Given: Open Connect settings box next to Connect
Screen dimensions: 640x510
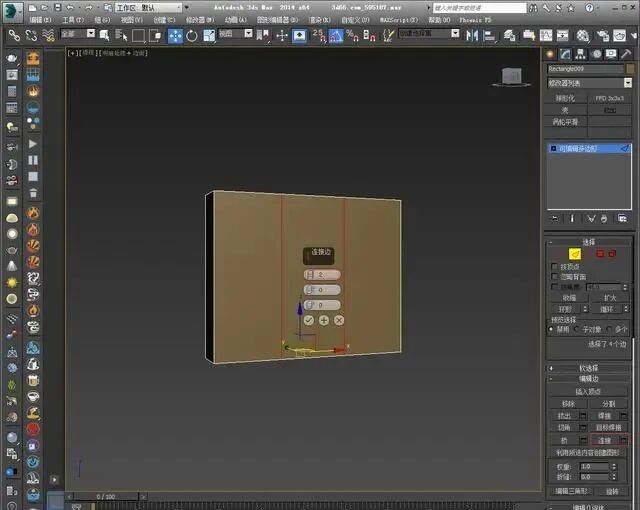Looking at the screenshot, I should [x=624, y=440].
